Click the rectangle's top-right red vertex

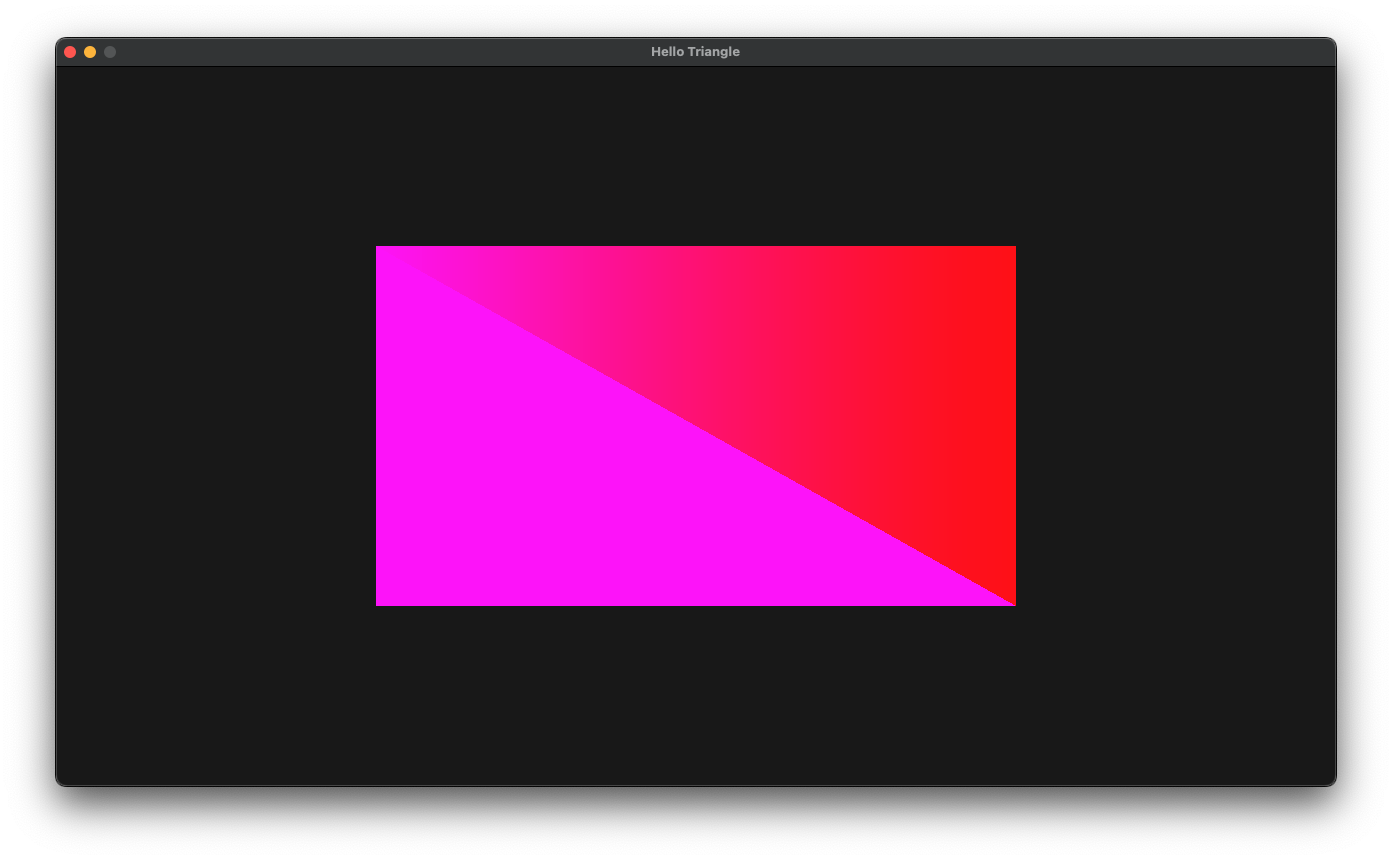(x=1013, y=248)
